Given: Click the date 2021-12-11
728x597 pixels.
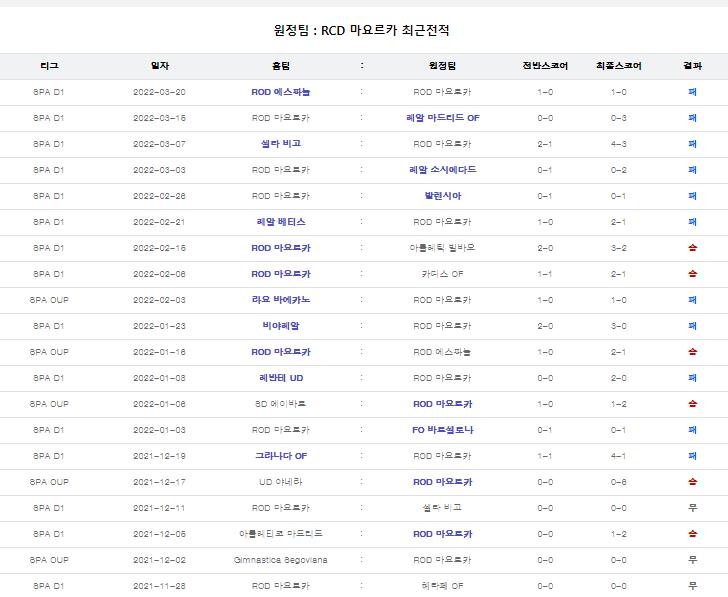Looking at the screenshot, I should tap(159, 508).
